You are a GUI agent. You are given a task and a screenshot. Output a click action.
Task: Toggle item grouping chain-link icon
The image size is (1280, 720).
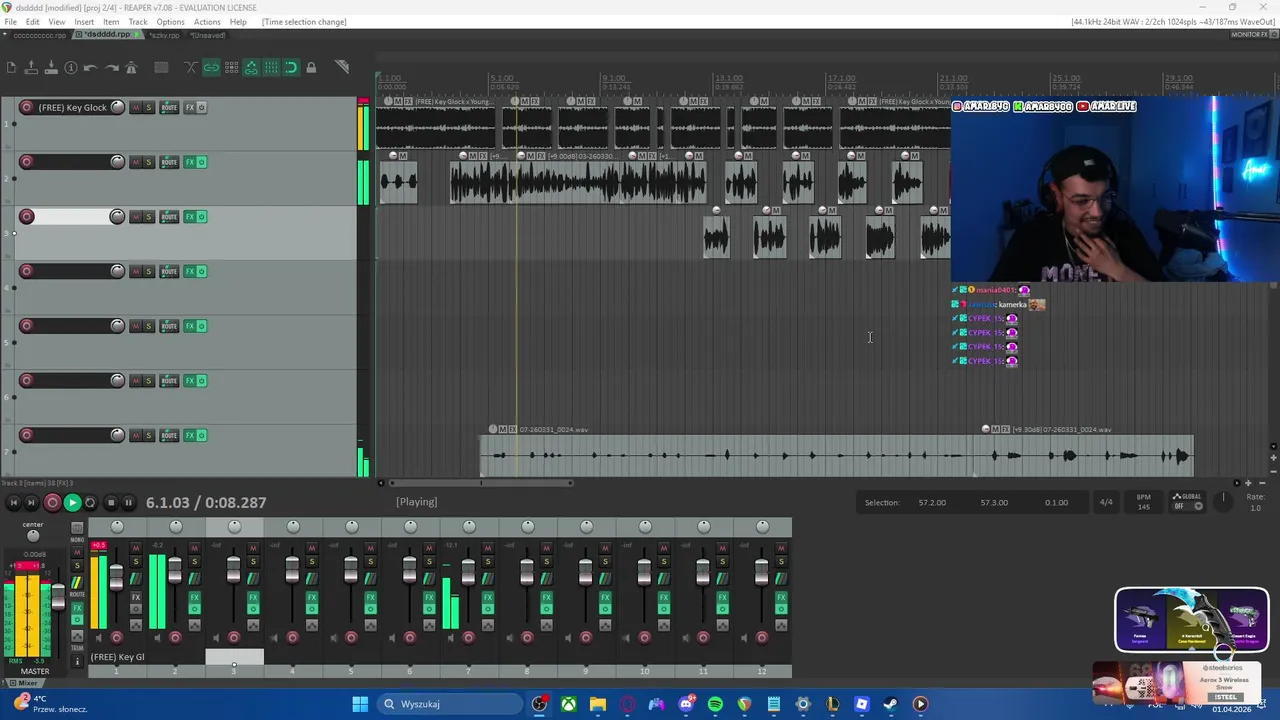click(x=211, y=67)
